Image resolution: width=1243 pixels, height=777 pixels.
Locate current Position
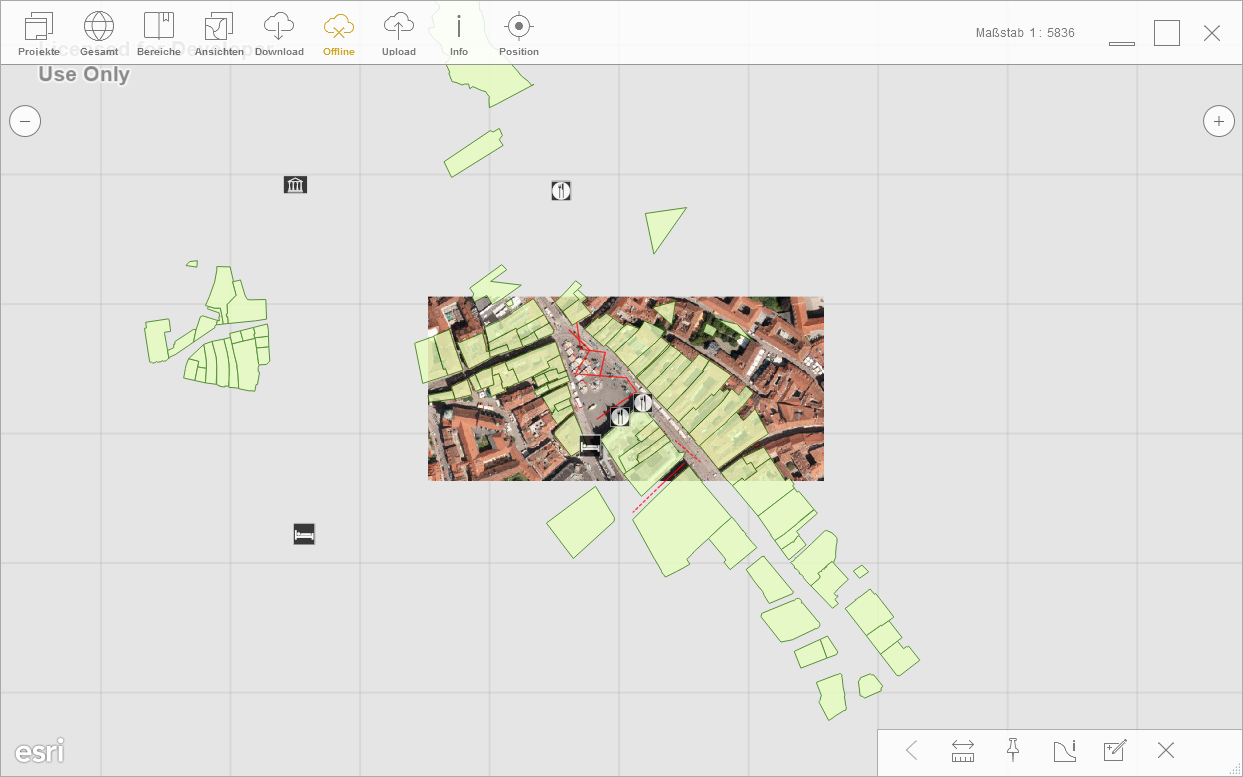coord(518,33)
